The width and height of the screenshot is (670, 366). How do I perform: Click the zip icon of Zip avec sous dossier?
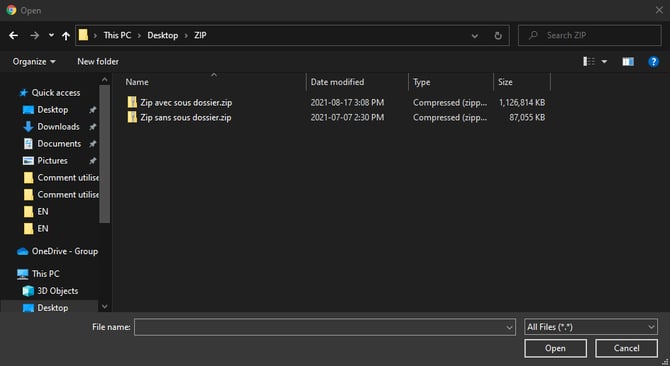tap(132, 102)
